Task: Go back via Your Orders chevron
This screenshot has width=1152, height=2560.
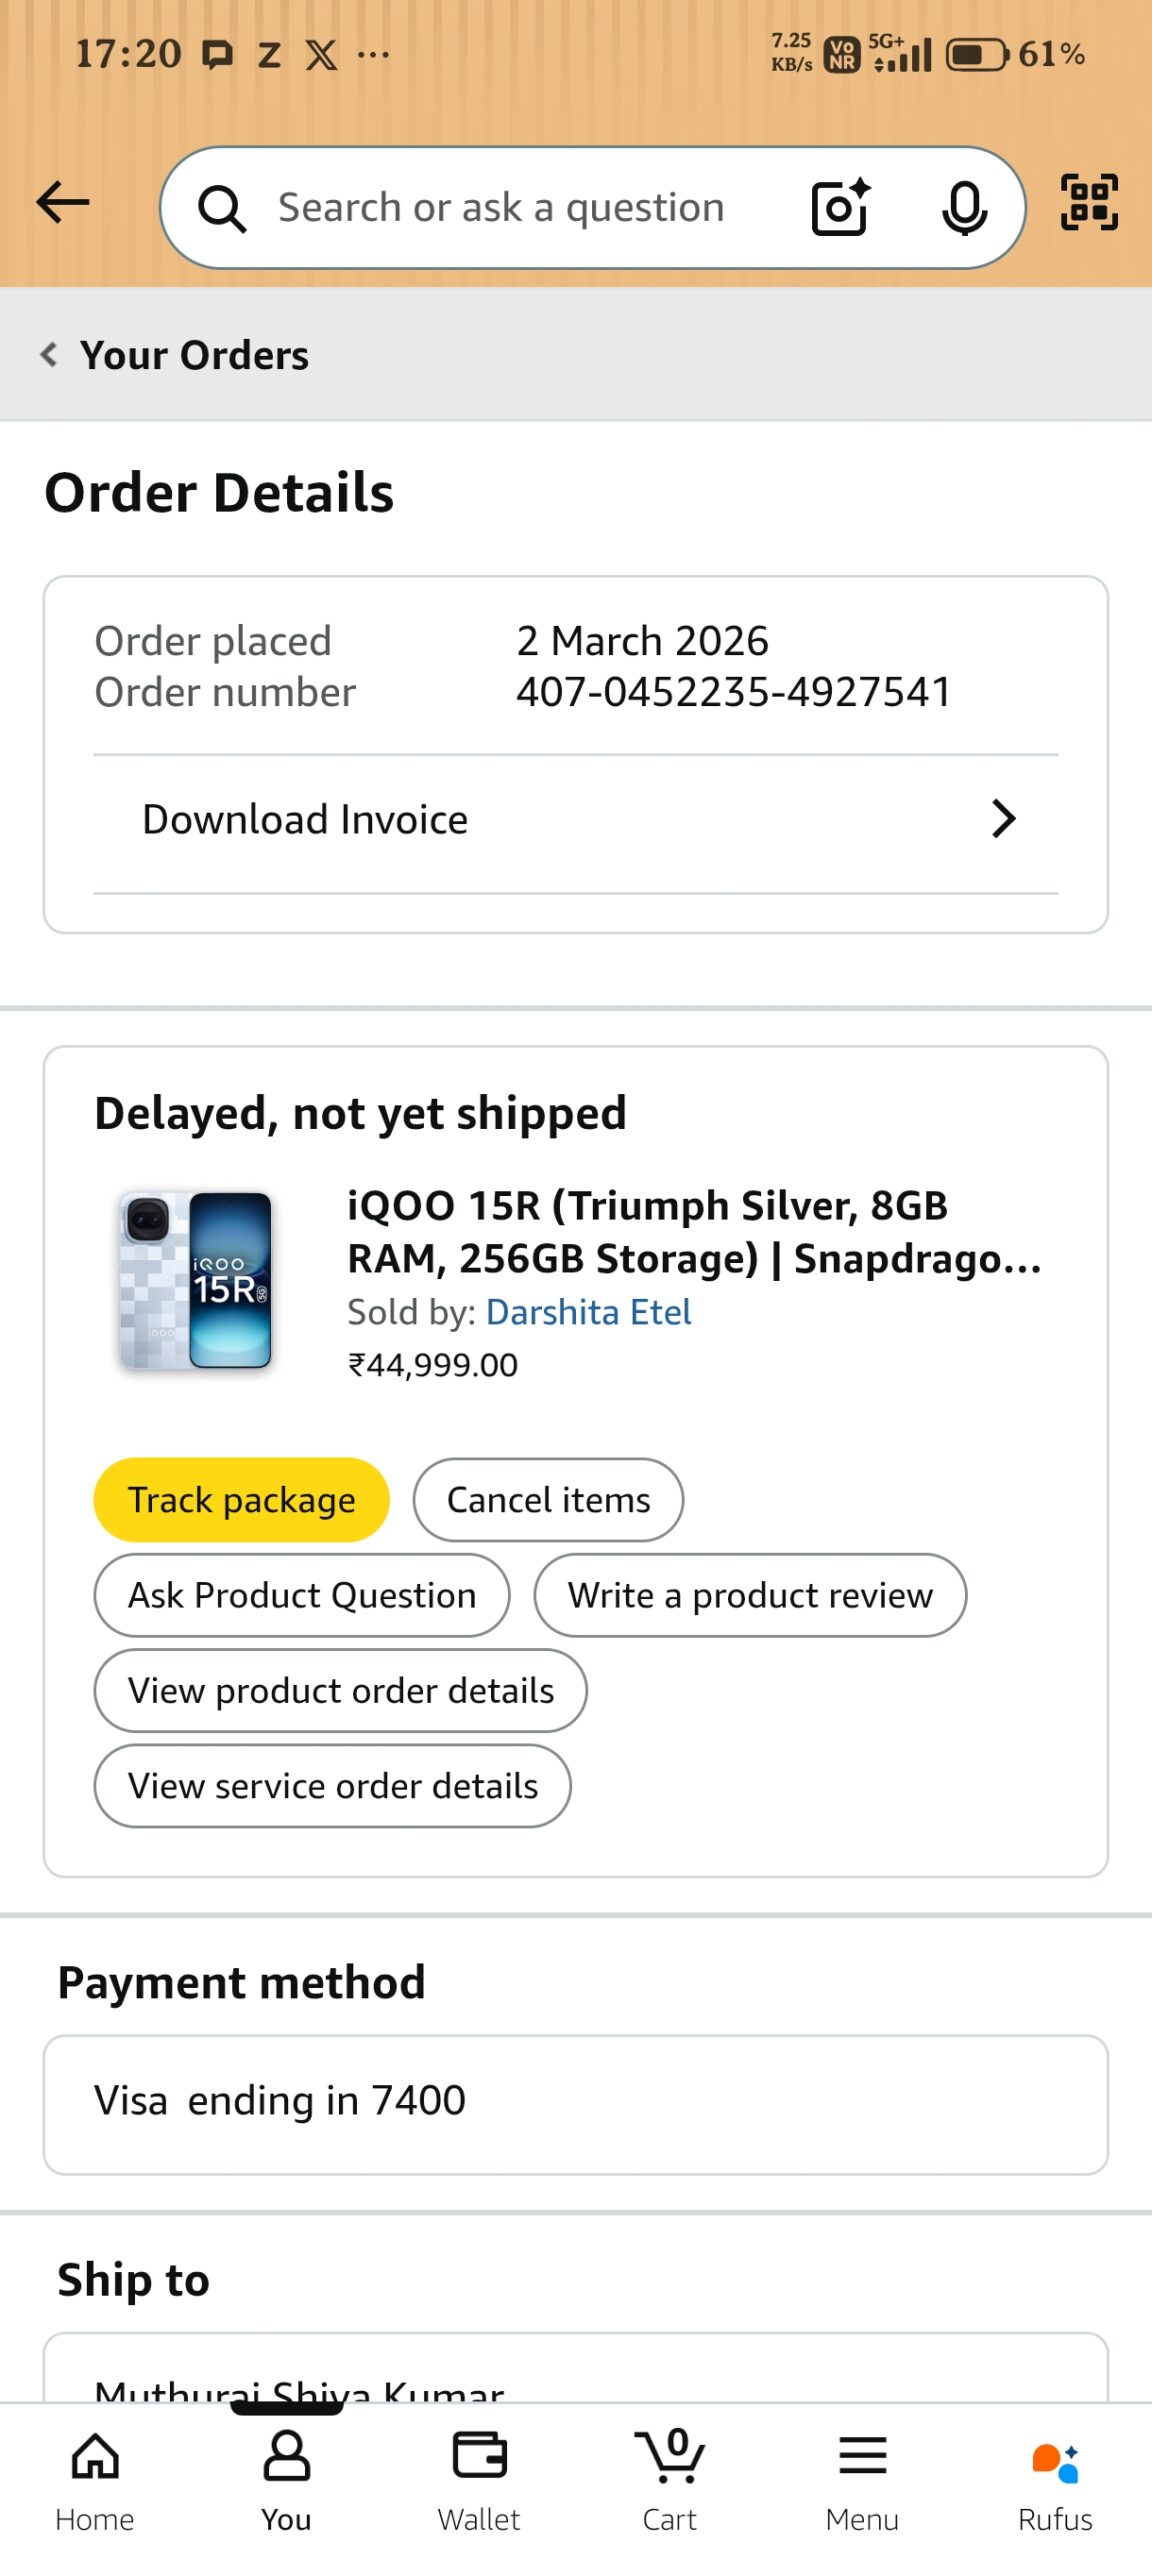Action: pos(49,354)
